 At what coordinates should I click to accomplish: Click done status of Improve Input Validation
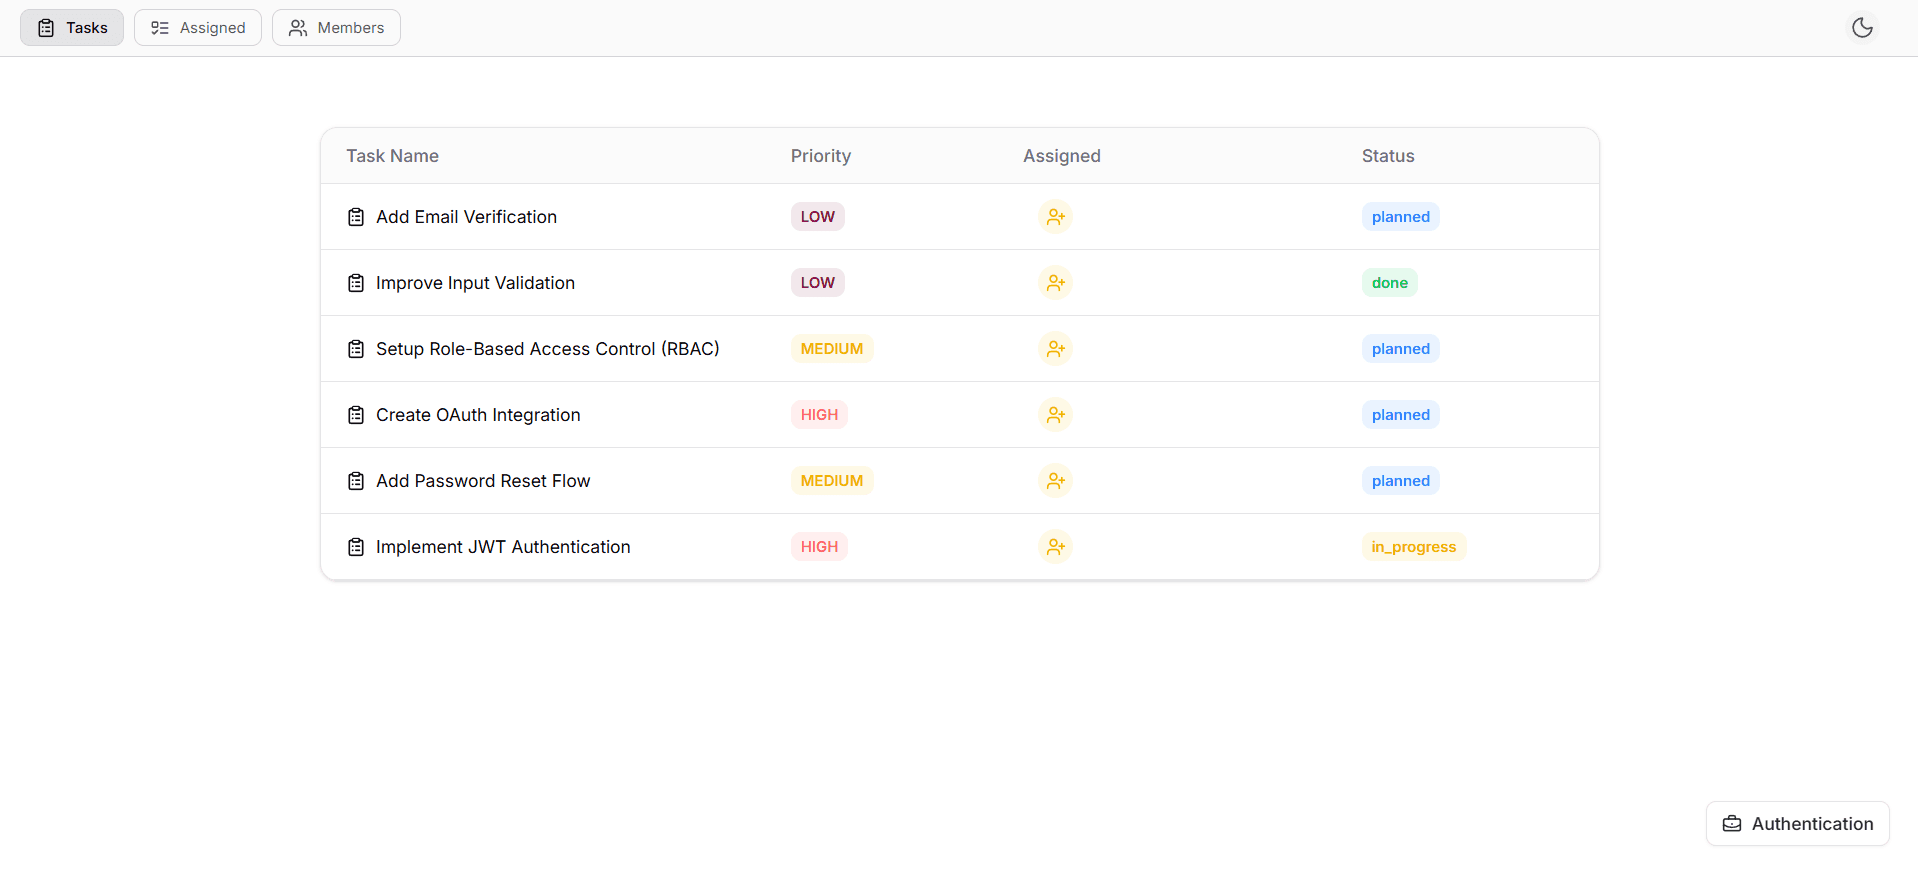point(1390,283)
